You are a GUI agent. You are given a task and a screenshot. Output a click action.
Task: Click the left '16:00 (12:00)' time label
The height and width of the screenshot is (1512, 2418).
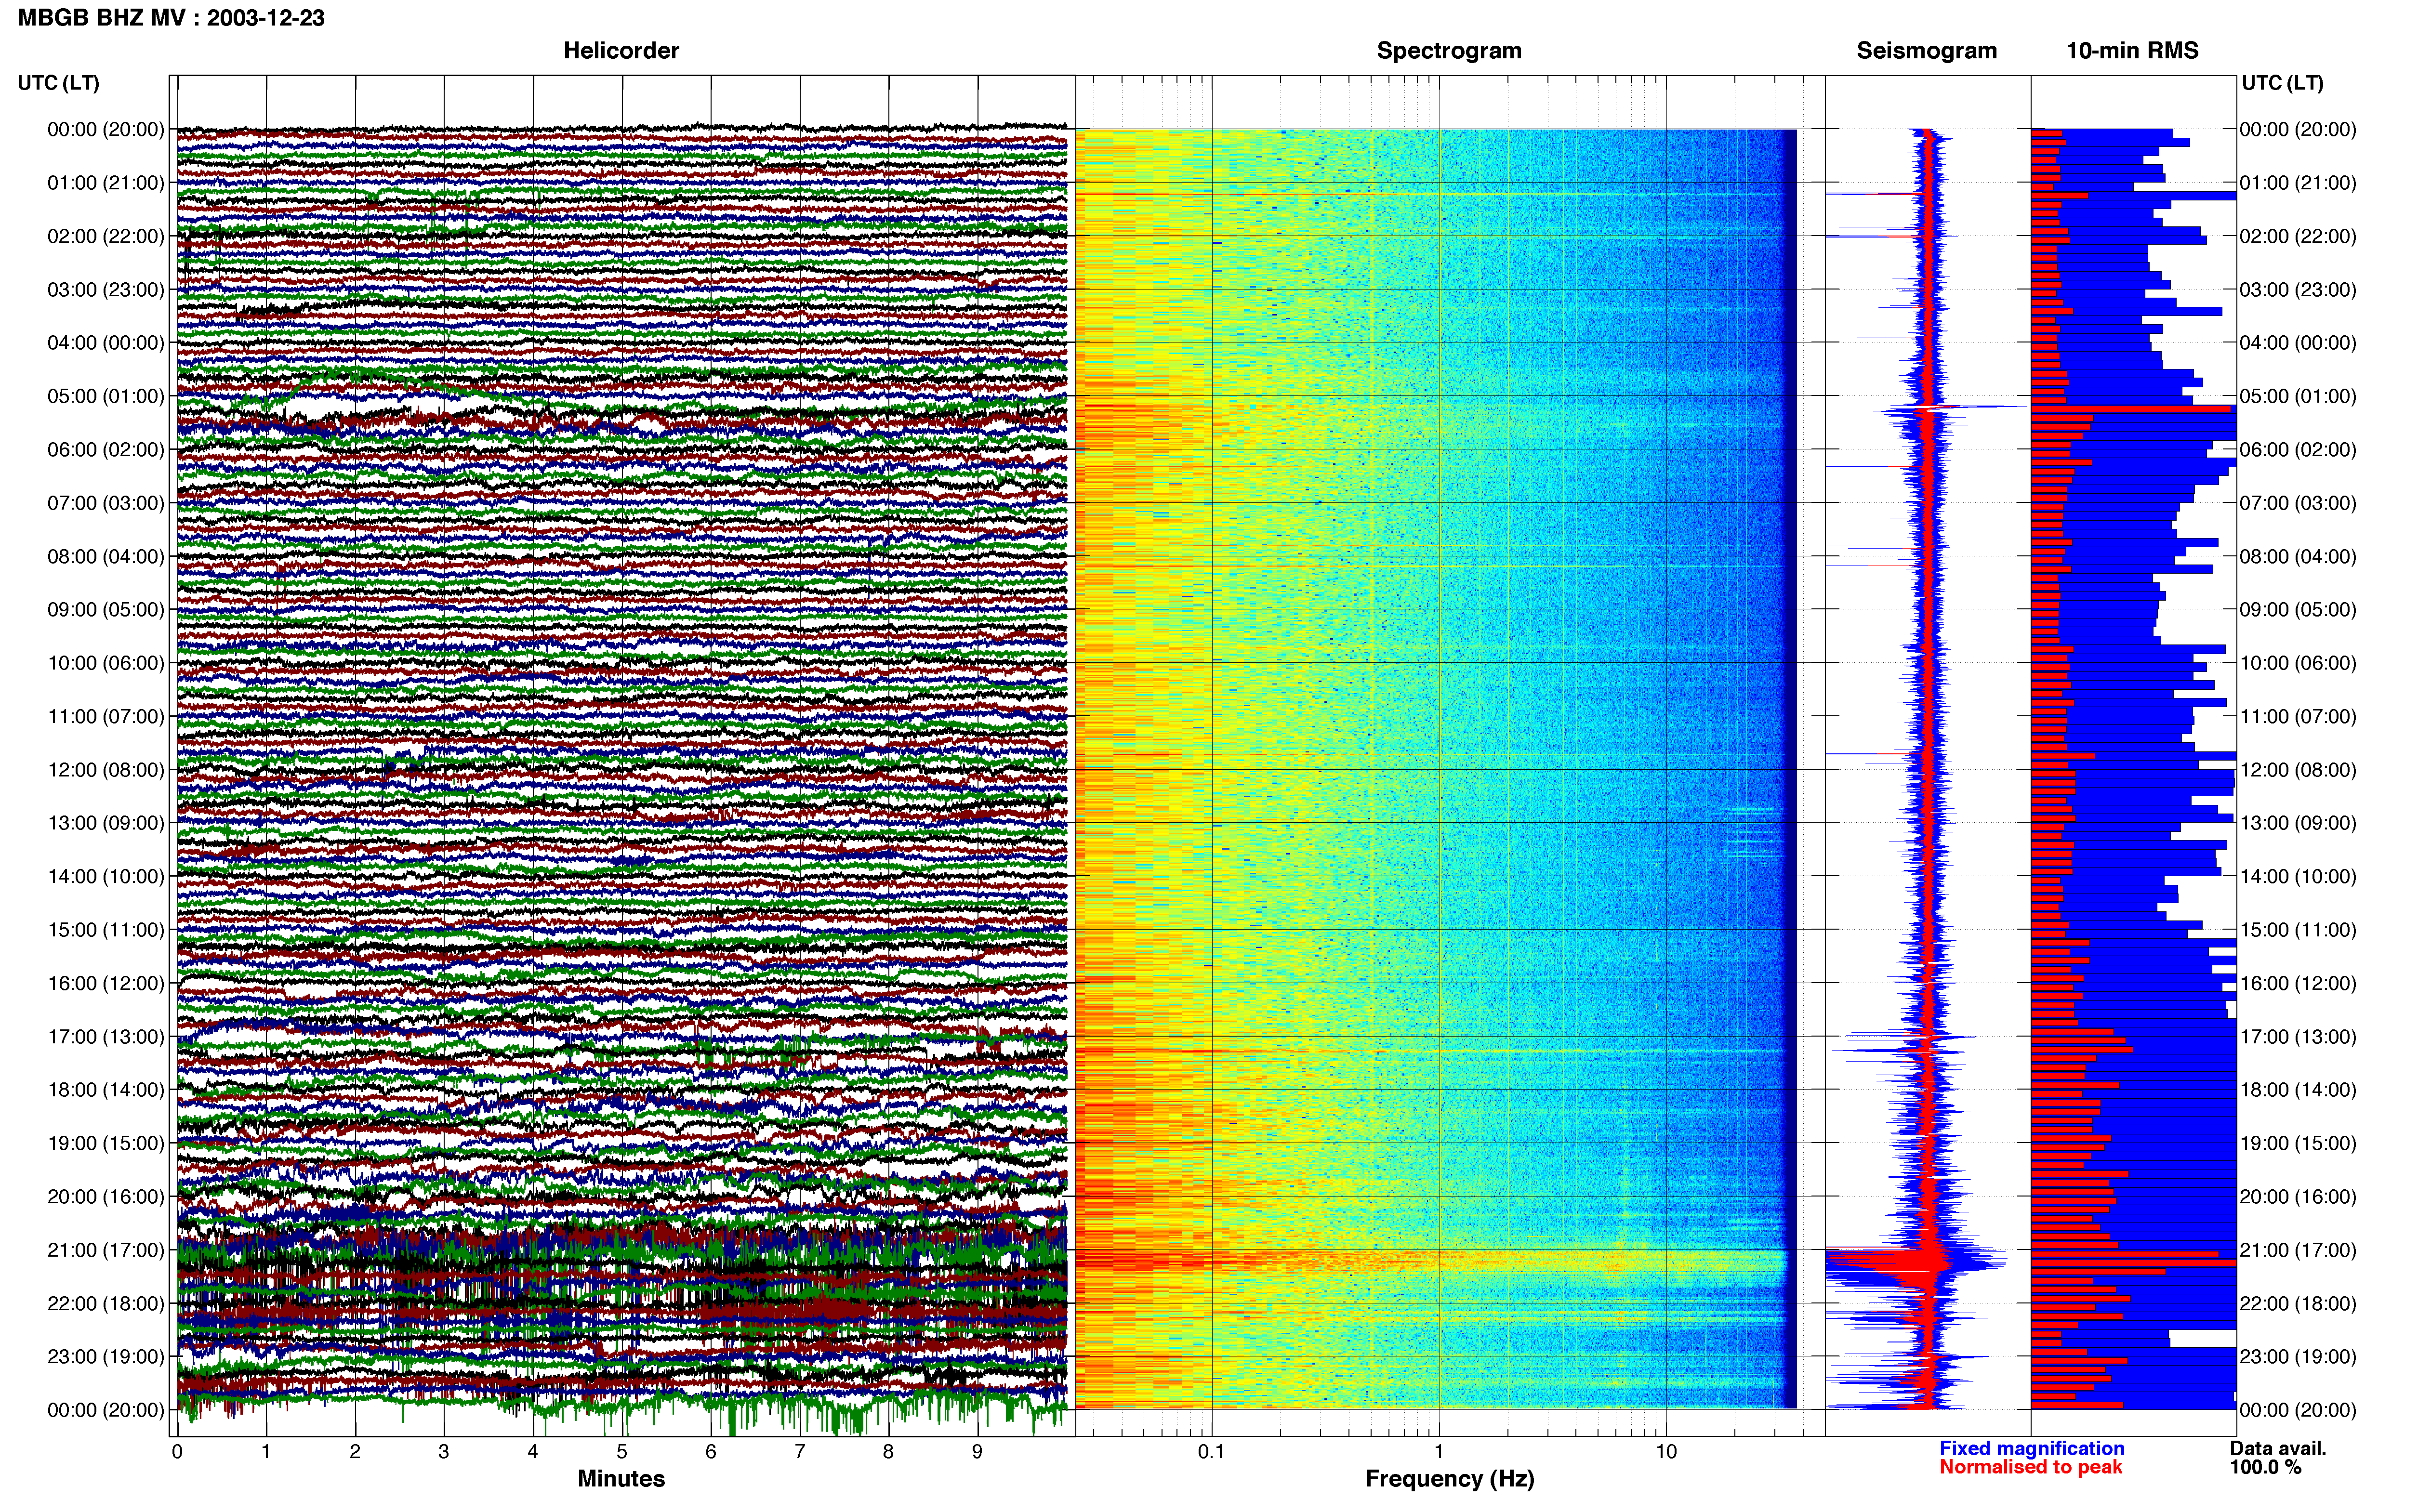click(106, 983)
